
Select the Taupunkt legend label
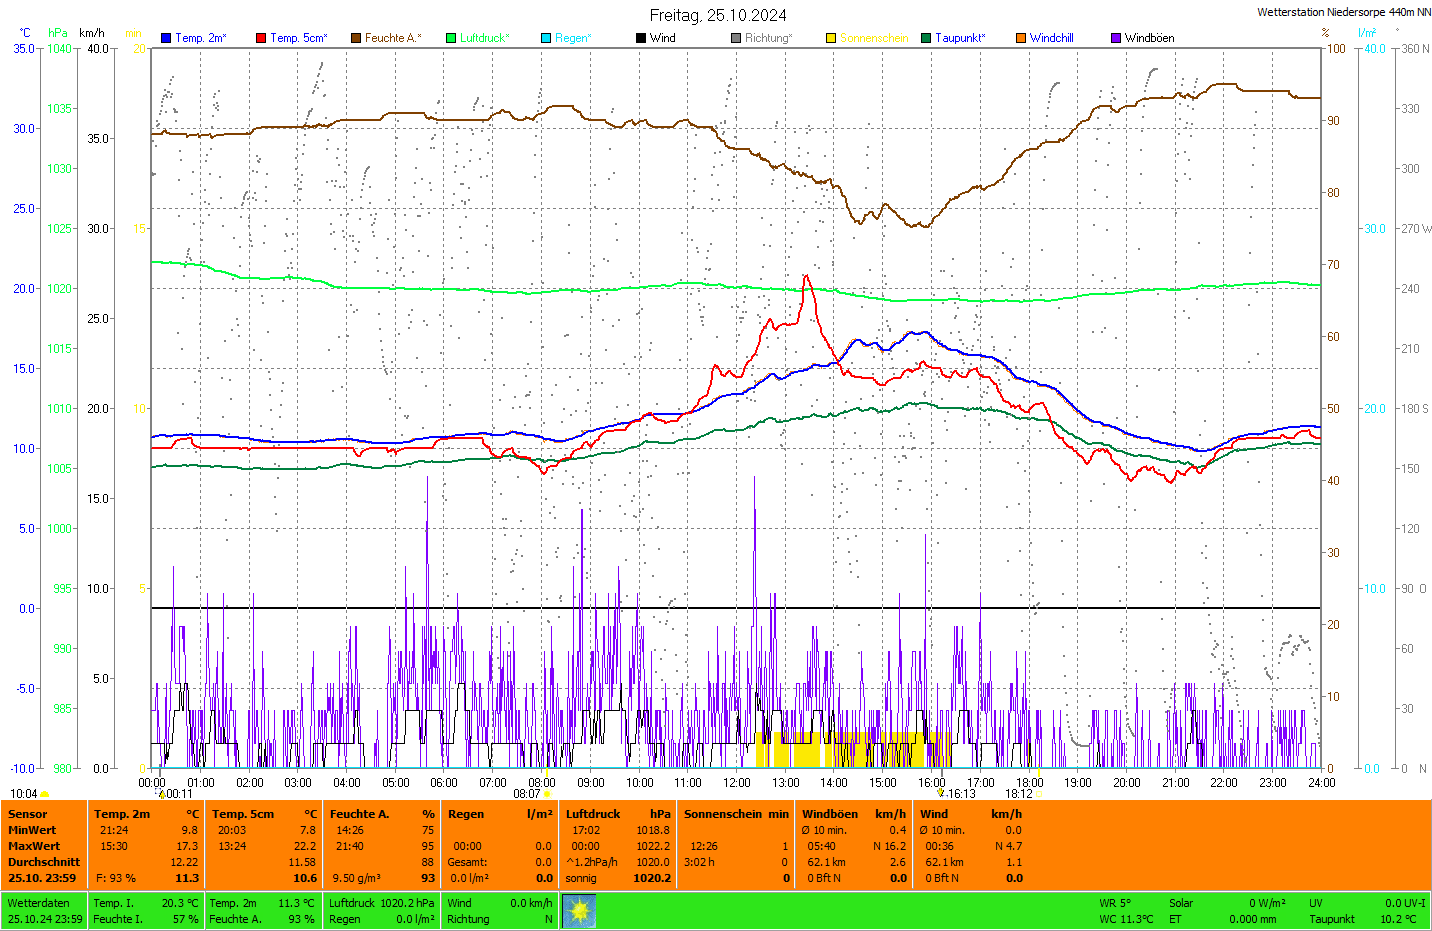(960, 38)
